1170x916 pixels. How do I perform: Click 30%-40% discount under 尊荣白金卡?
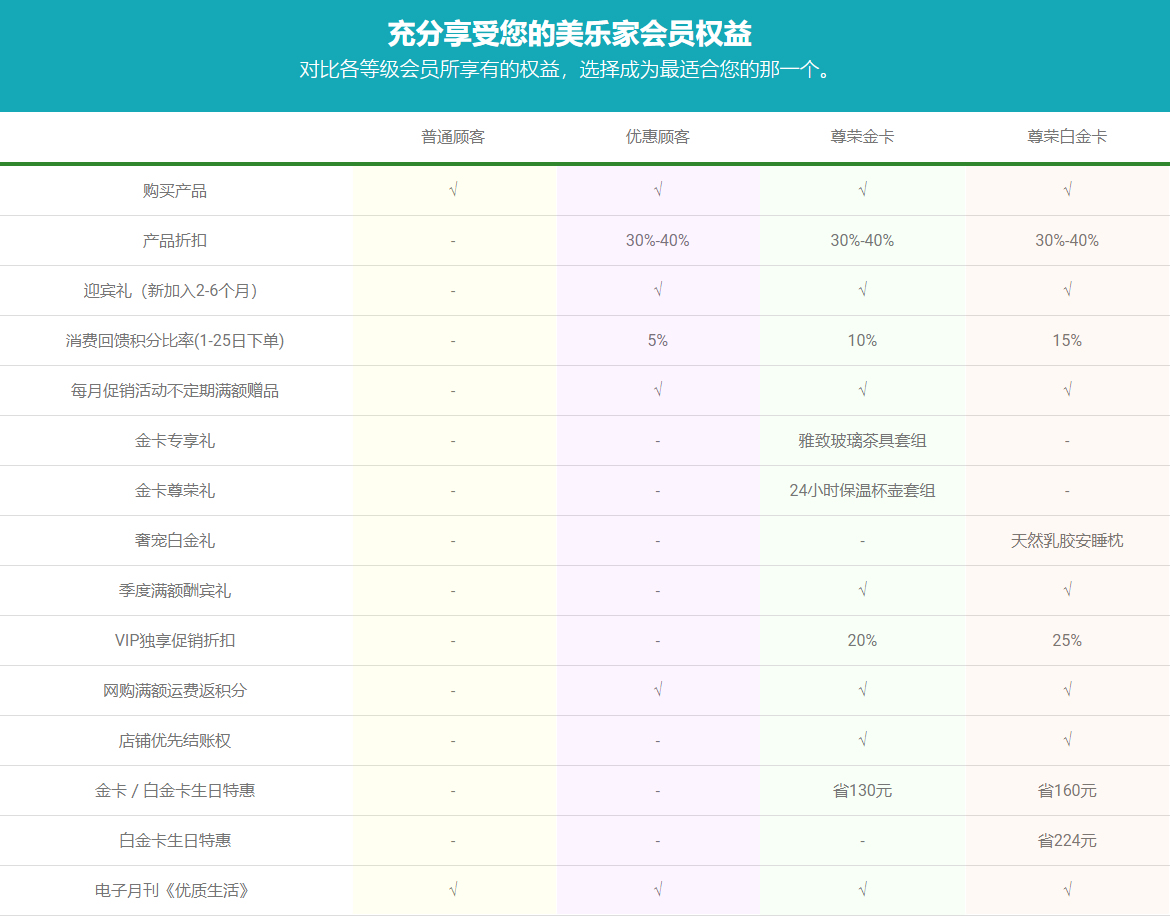pyautogui.click(x=1067, y=241)
